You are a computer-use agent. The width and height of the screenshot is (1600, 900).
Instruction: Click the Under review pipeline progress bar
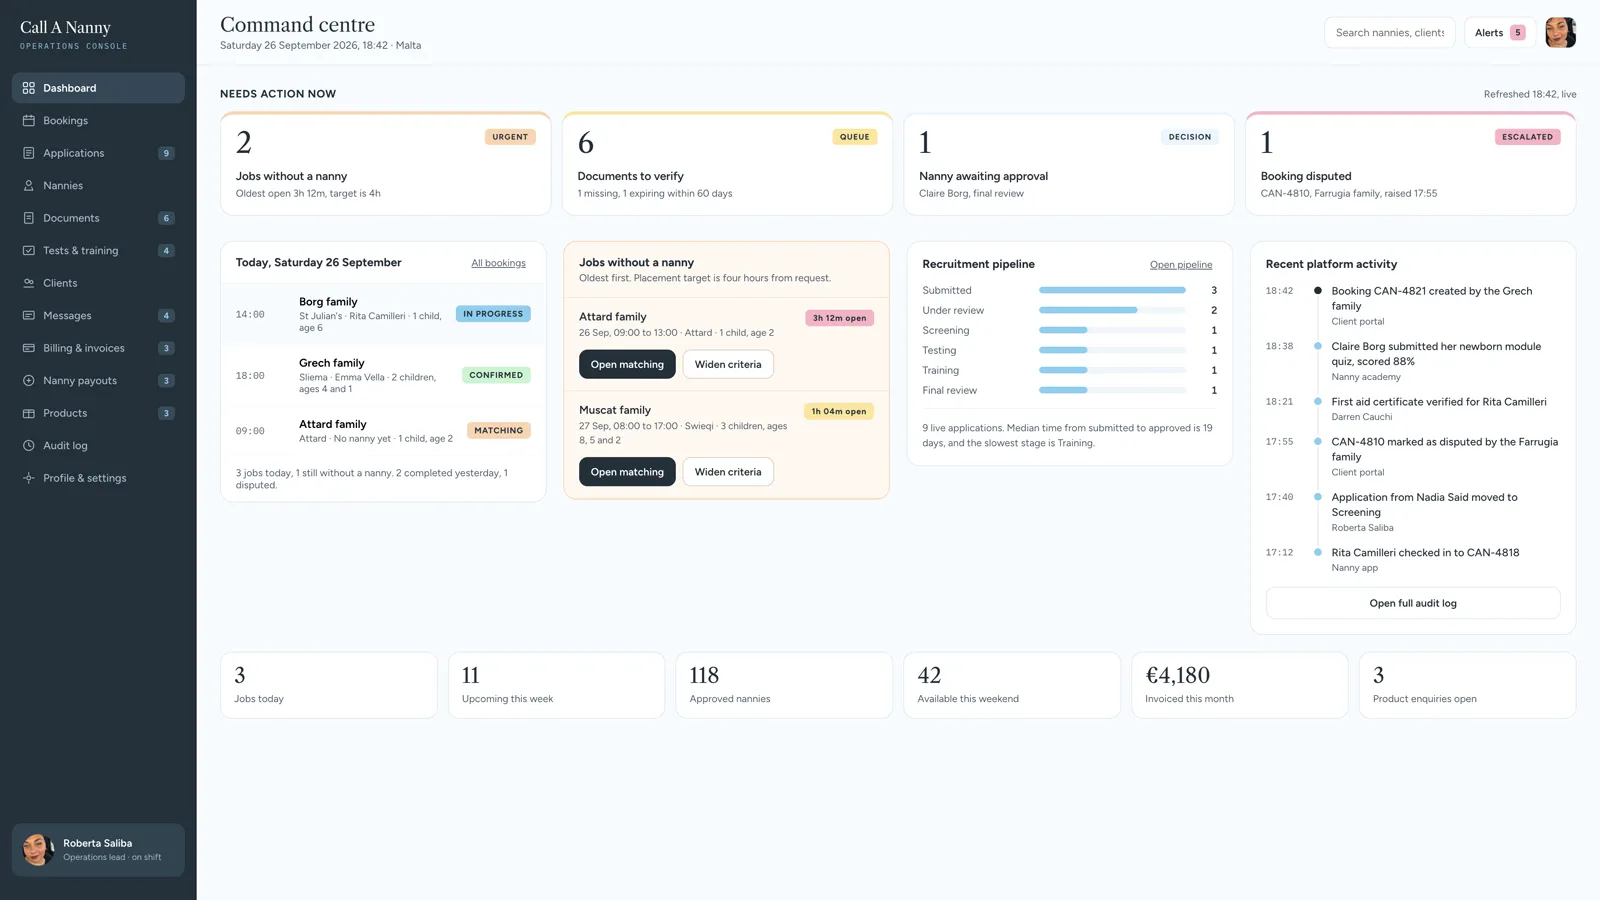(x=1112, y=310)
